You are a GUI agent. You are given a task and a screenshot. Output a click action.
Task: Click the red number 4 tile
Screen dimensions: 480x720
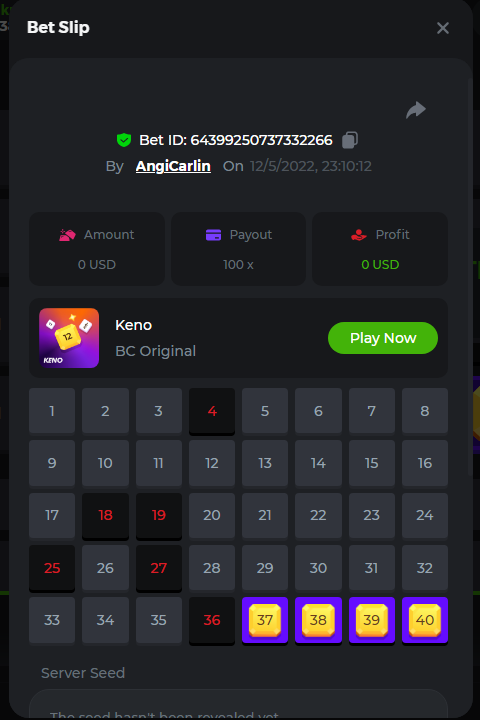pos(212,411)
